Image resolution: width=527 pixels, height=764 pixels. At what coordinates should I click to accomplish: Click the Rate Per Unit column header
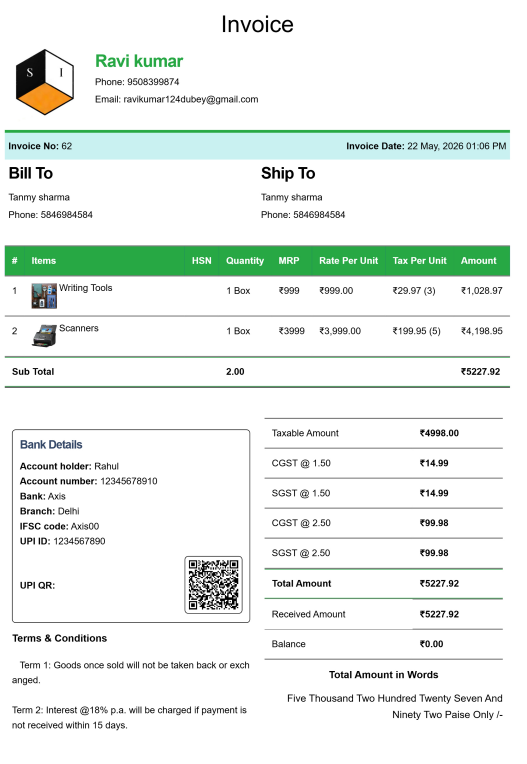348,261
